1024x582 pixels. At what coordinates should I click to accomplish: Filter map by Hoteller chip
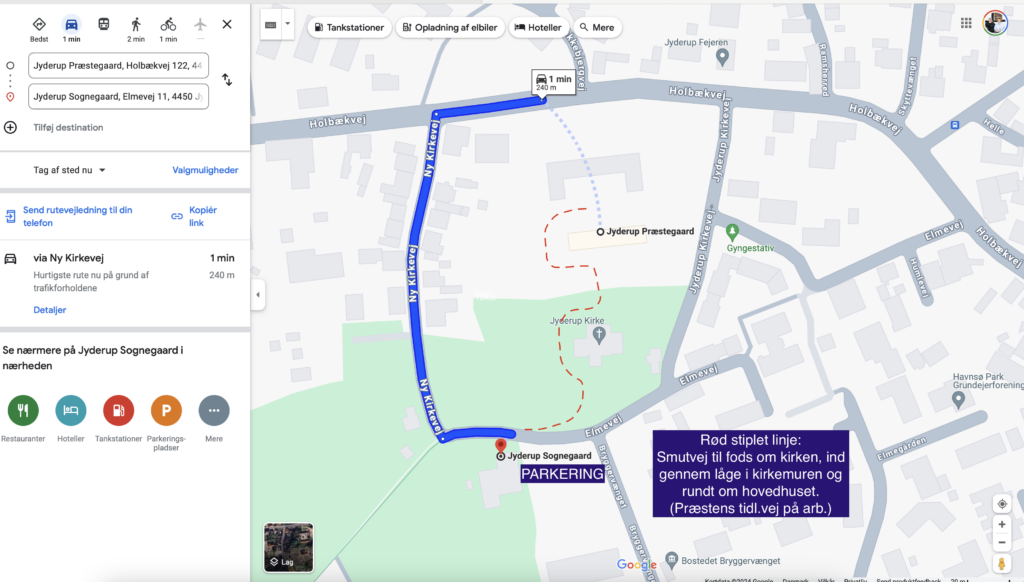coord(538,27)
